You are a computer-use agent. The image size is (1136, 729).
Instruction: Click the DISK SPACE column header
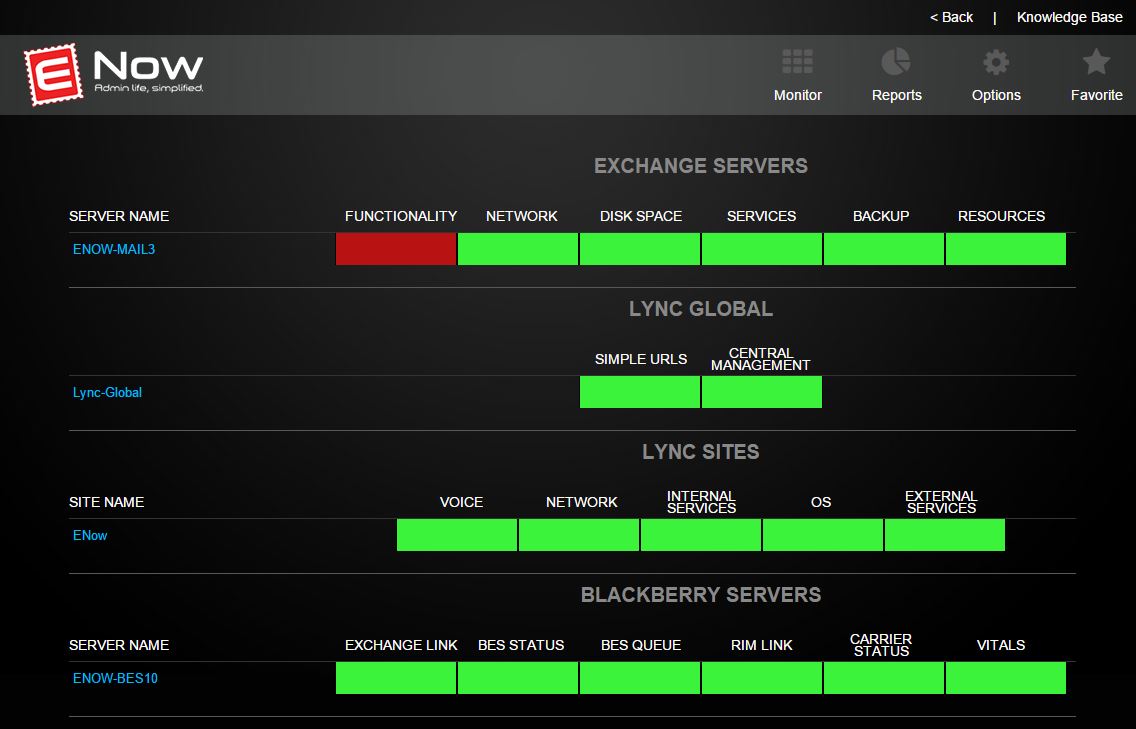tap(640, 216)
